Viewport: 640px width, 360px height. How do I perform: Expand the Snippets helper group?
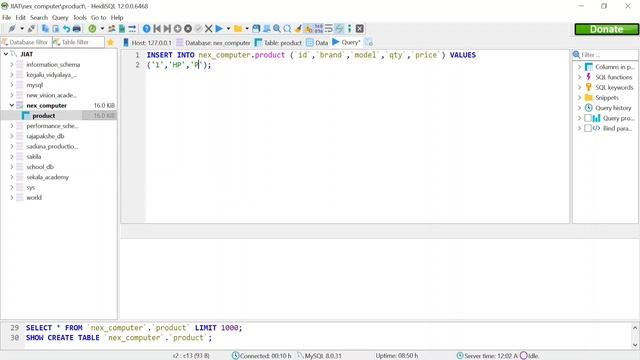coord(579,98)
